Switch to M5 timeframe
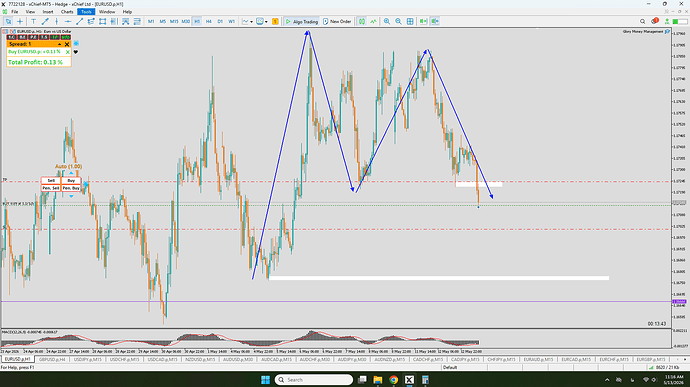Image resolution: width=690 pixels, height=387 pixels. 162,21
